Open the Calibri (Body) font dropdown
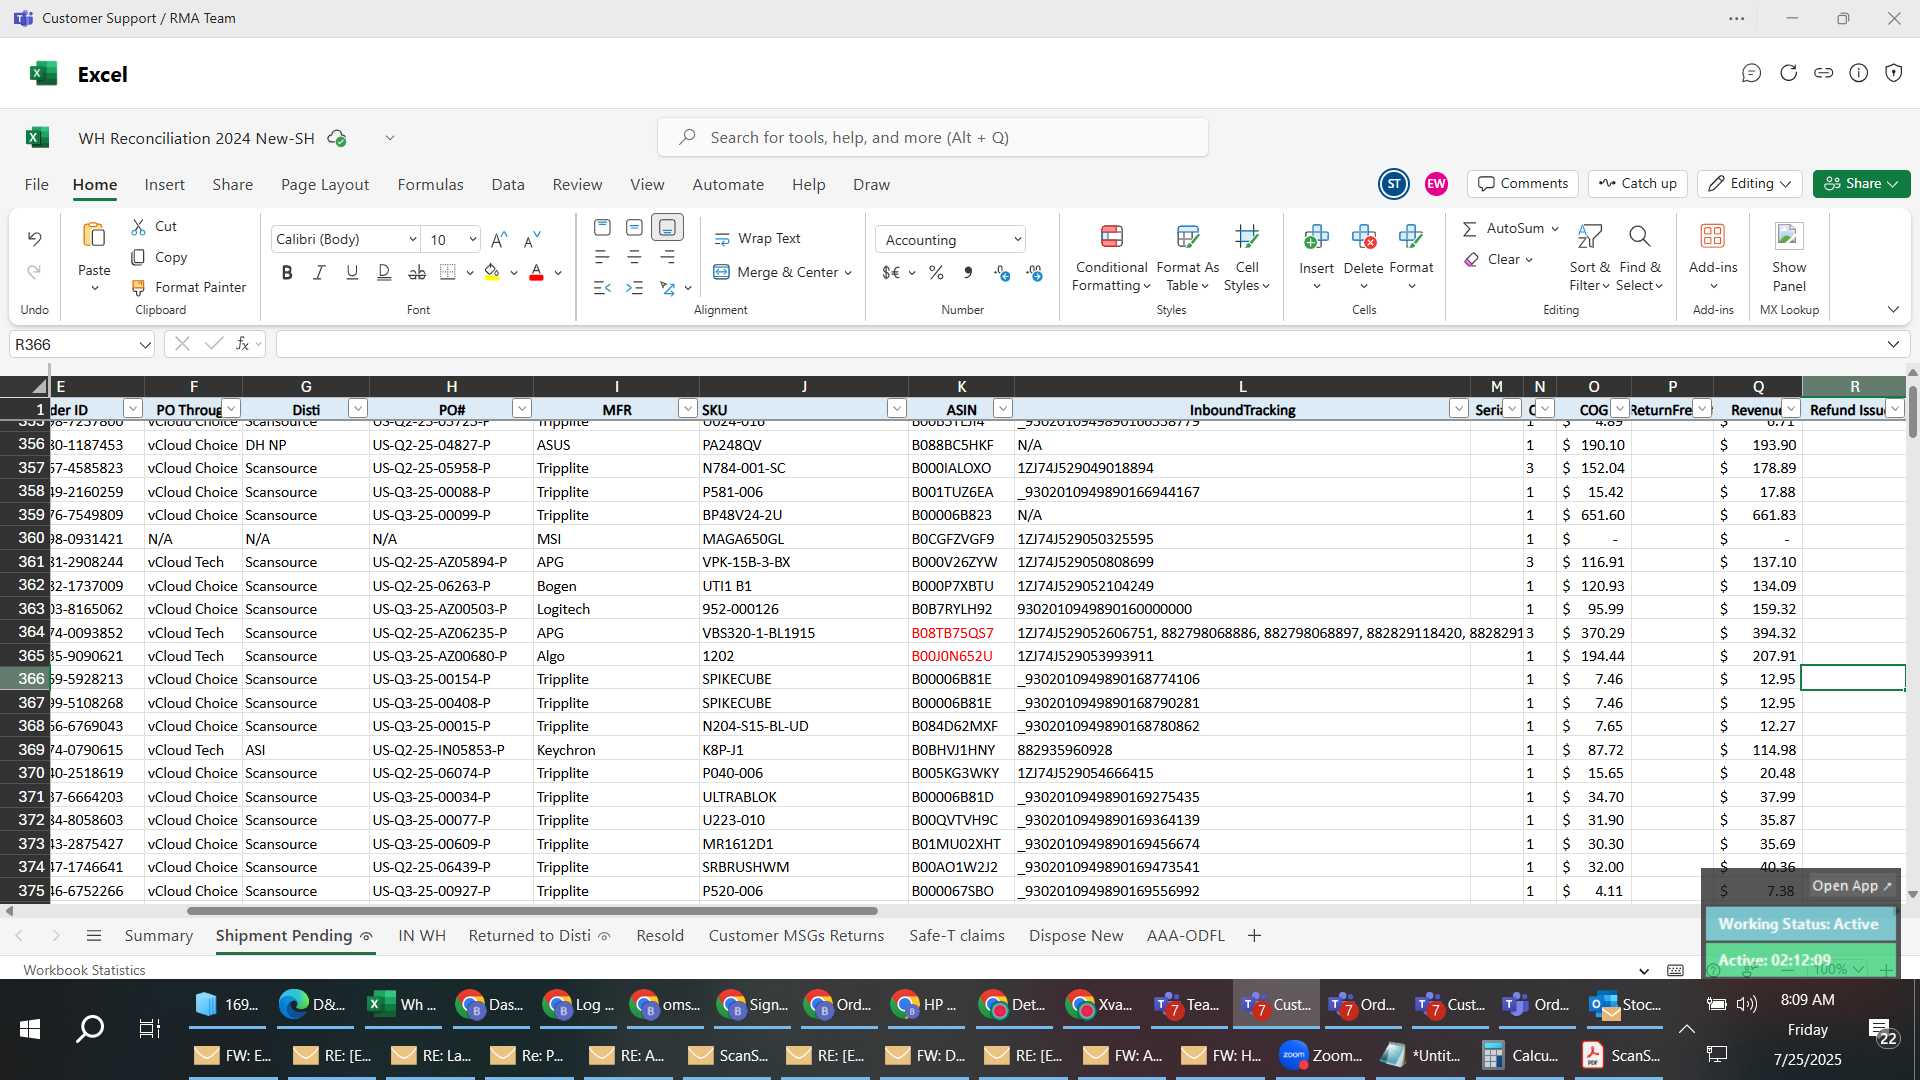The height and width of the screenshot is (1080, 1920). pos(412,239)
